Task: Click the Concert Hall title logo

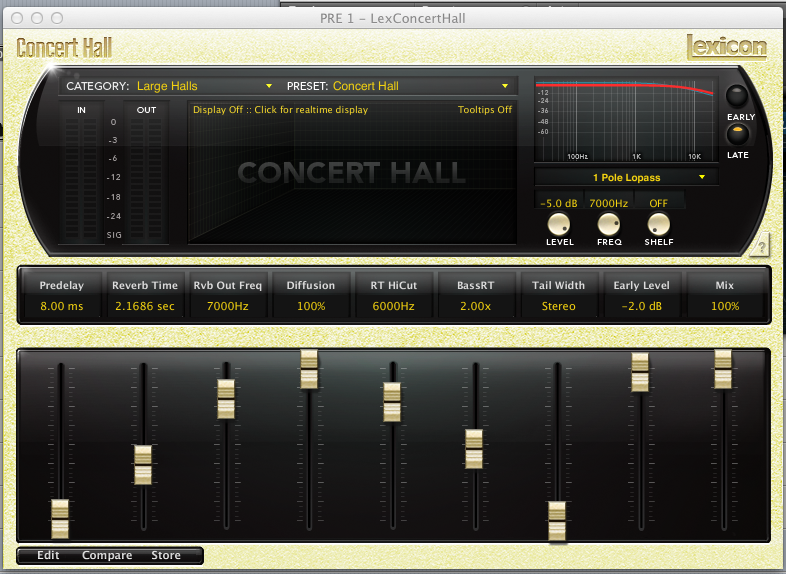Action: coord(64,48)
